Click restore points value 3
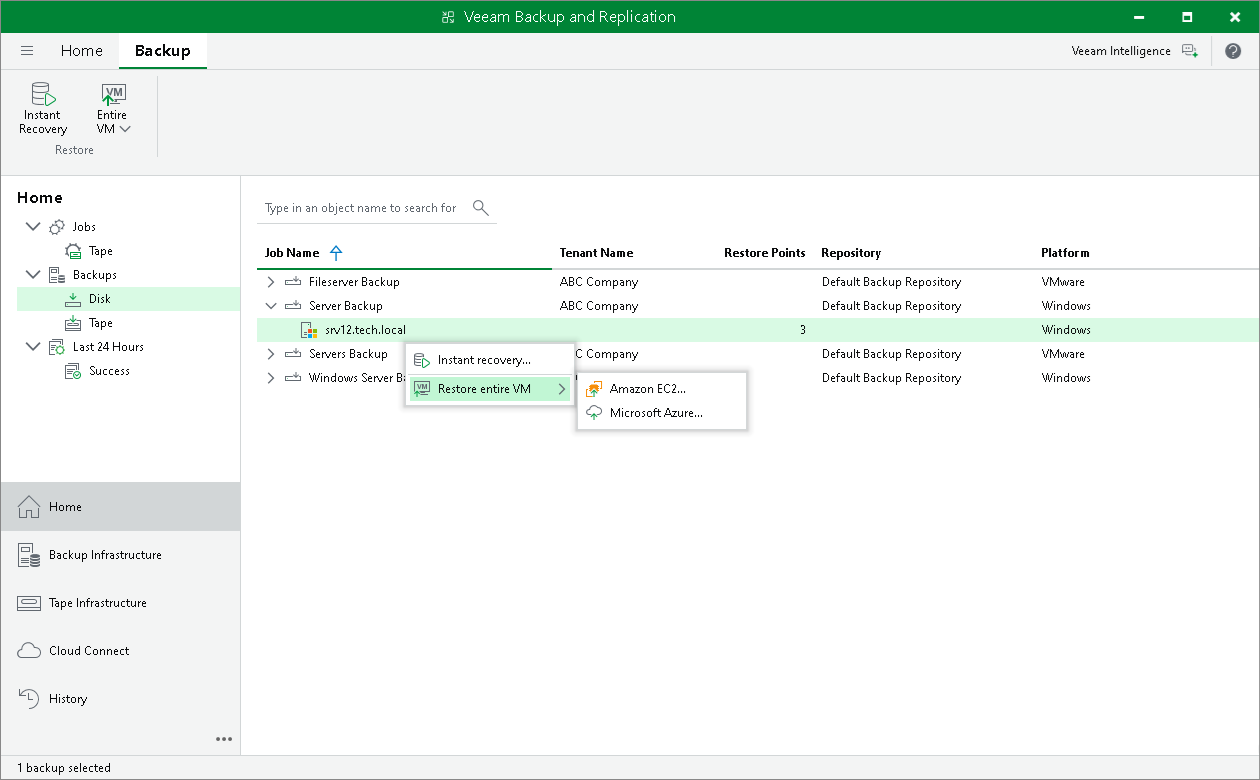Viewport: 1260px width, 780px height. [803, 330]
